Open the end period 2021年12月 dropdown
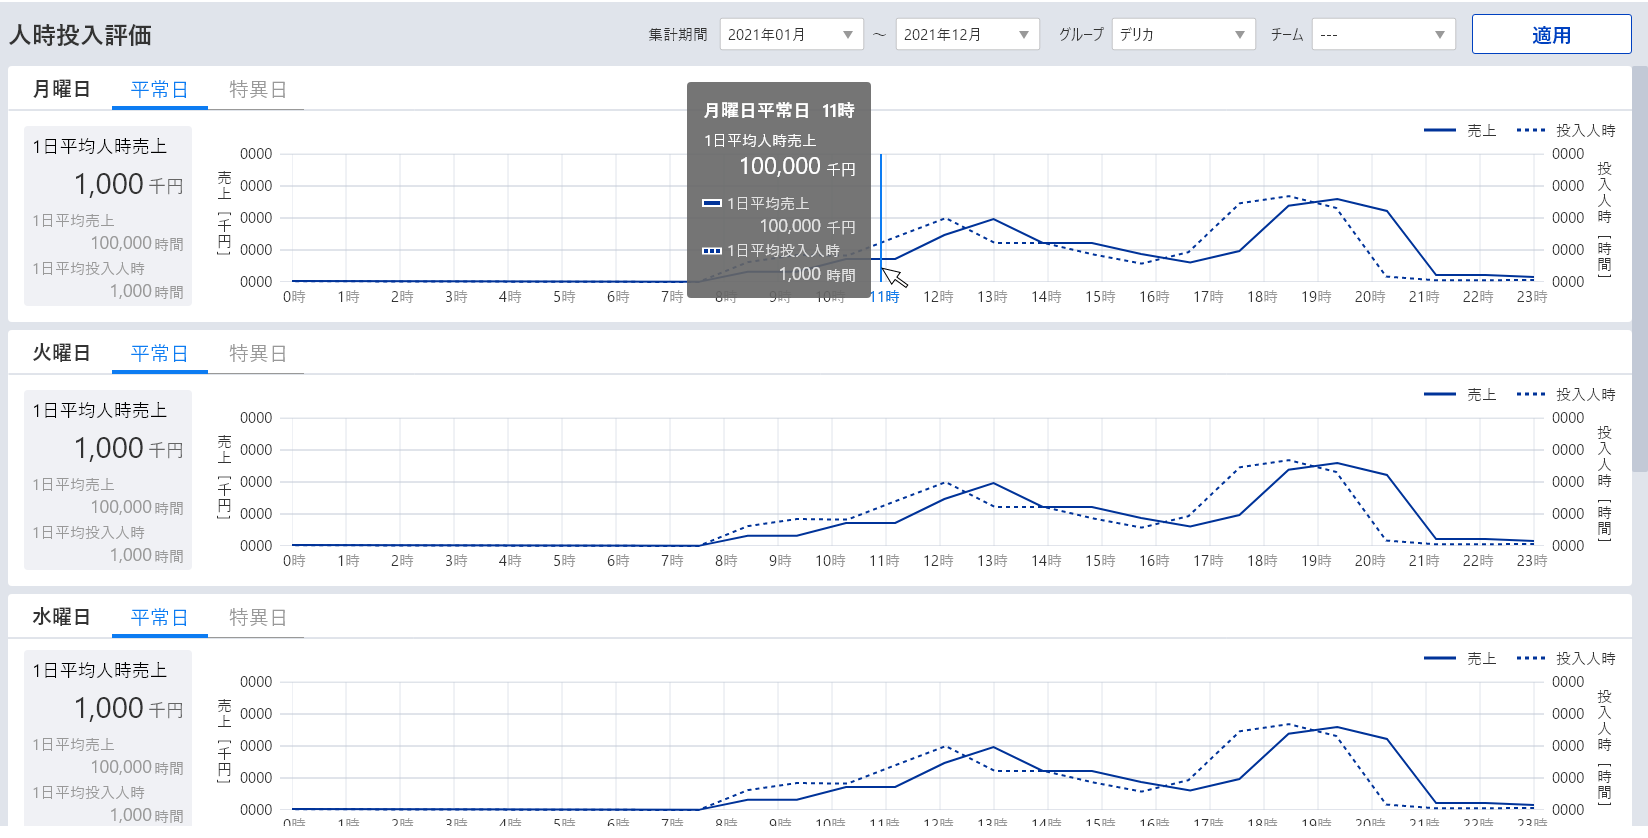Image resolution: width=1648 pixels, height=838 pixels. pos(967,35)
